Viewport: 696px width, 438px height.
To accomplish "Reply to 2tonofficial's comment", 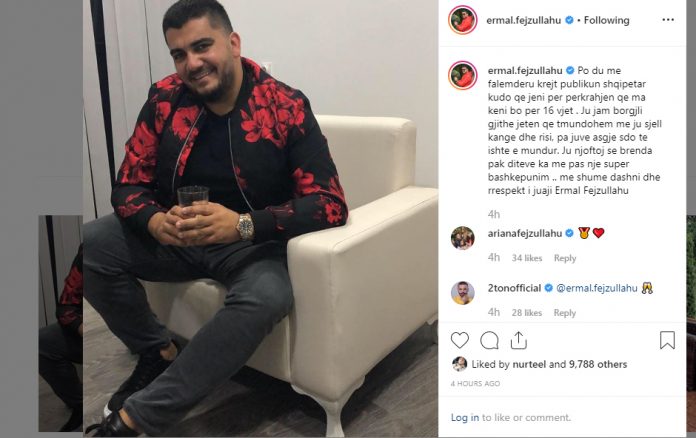I will [x=565, y=313].
